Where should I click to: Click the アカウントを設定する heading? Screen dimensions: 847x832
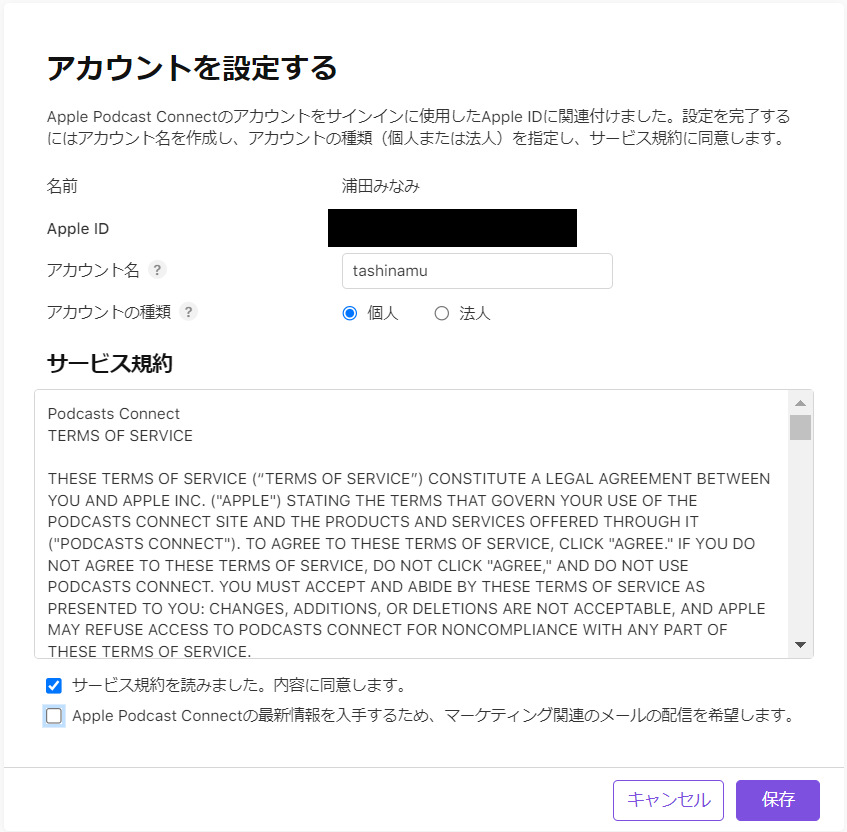coord(192,69)
